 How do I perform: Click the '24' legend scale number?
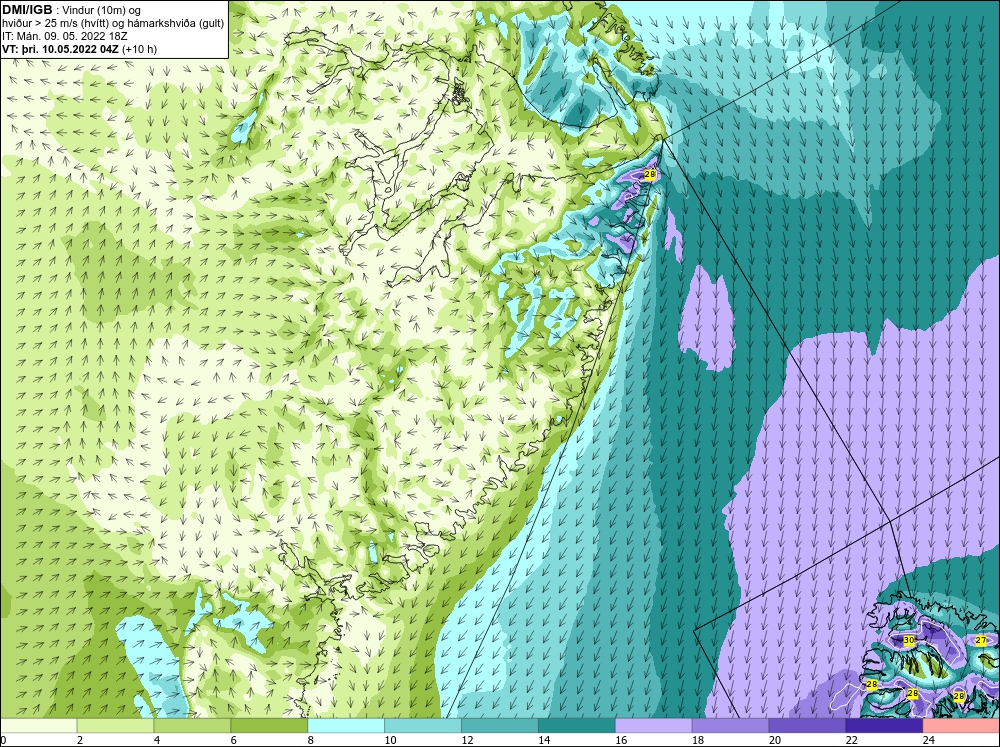(929, 740)
